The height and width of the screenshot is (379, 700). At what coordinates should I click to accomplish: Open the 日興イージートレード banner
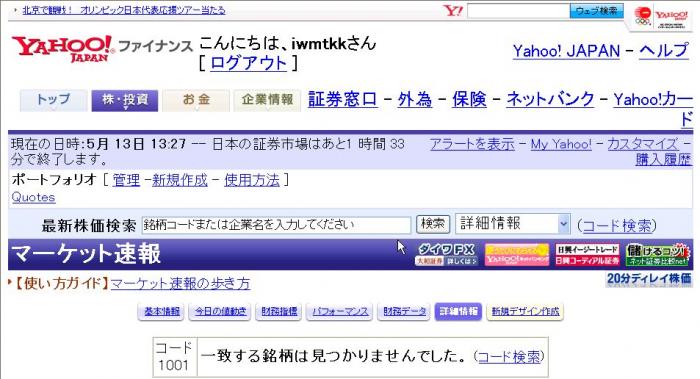point(588,254)
